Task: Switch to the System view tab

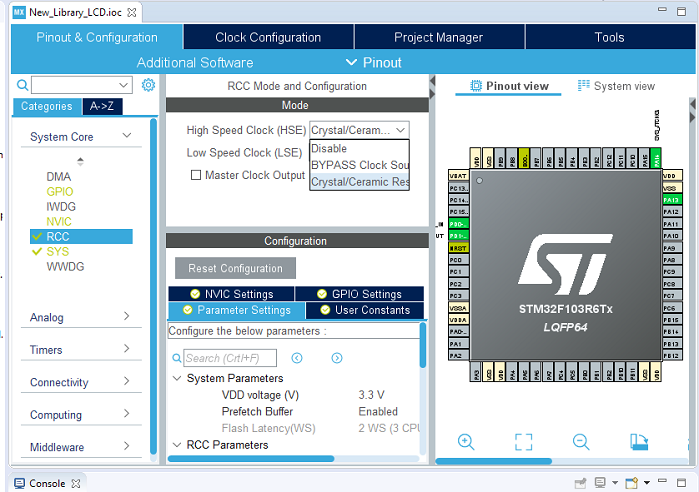Action: coord(616,86)
